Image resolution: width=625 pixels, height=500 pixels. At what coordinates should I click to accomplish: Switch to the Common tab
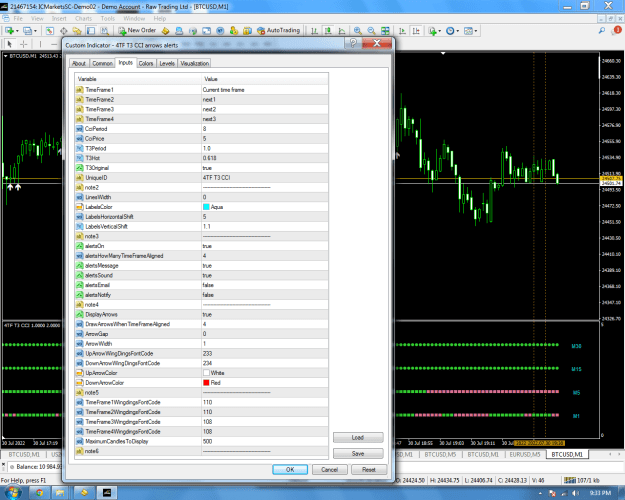tap(102, 63)
